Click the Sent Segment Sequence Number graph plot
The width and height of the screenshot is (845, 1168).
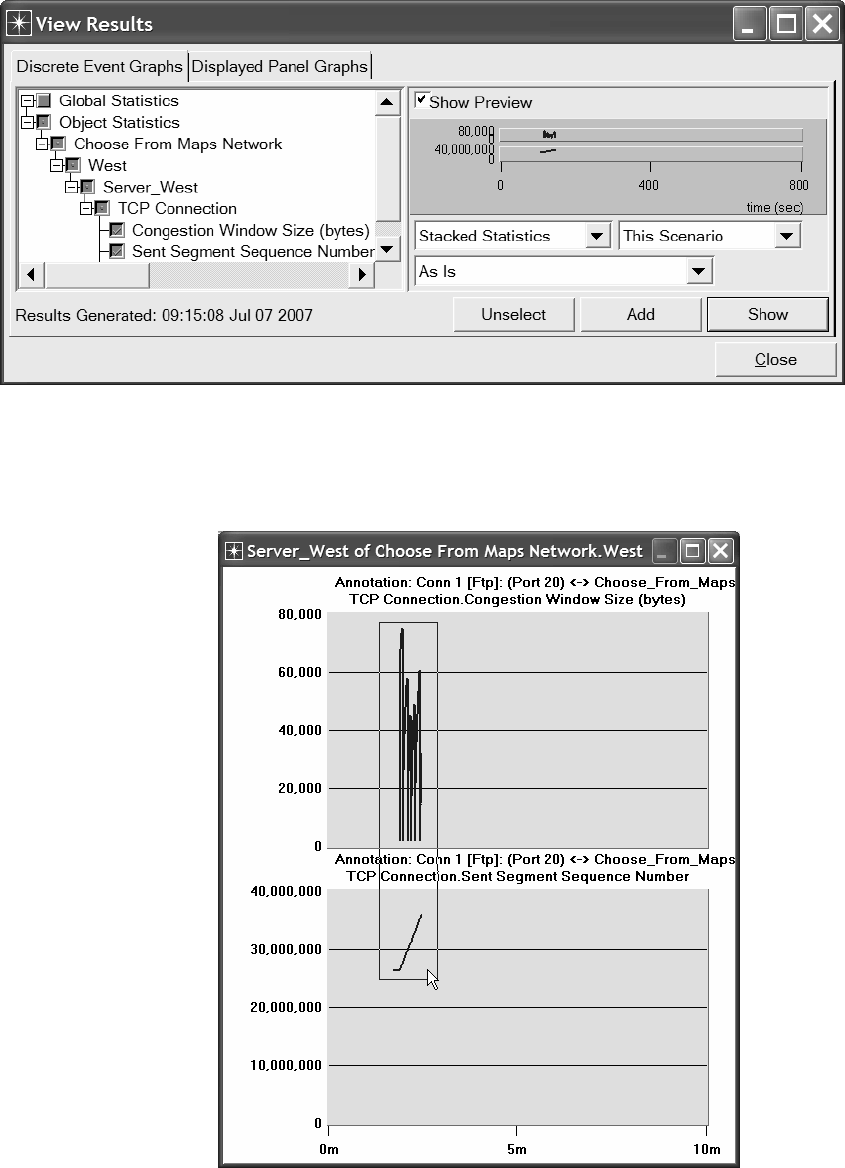pos(517,1007)
